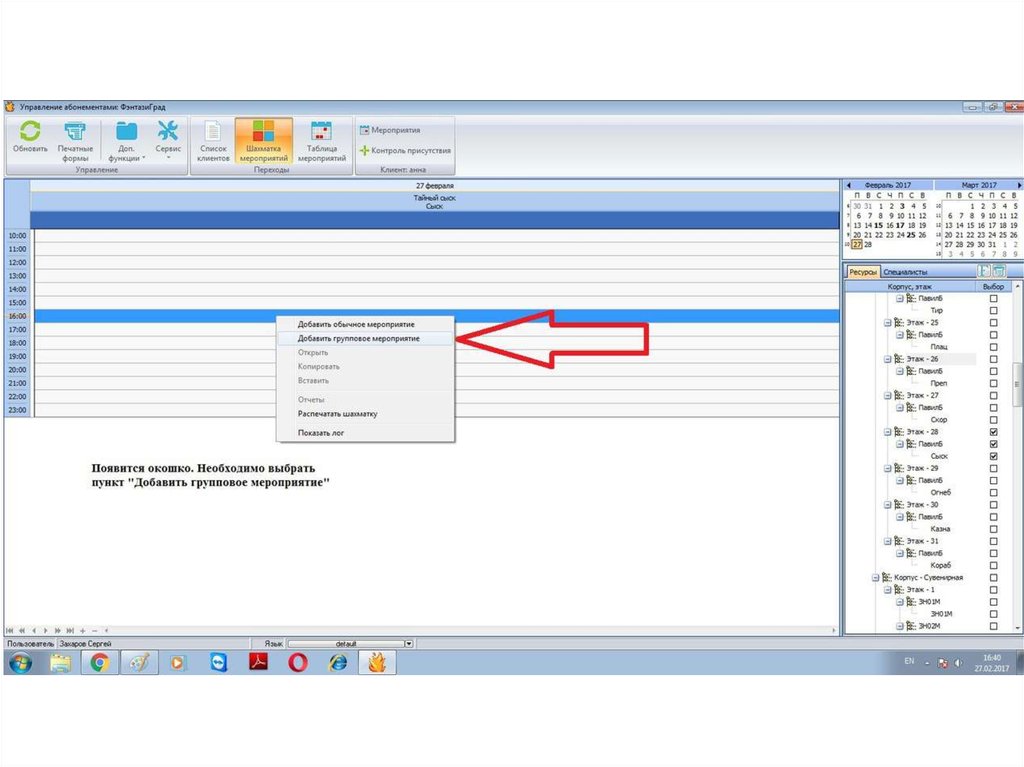Viewport: 1024px width, 767px height.
Task: Uncheck the Этаж - 28 checkbox
Action: [x=993, y=431]
